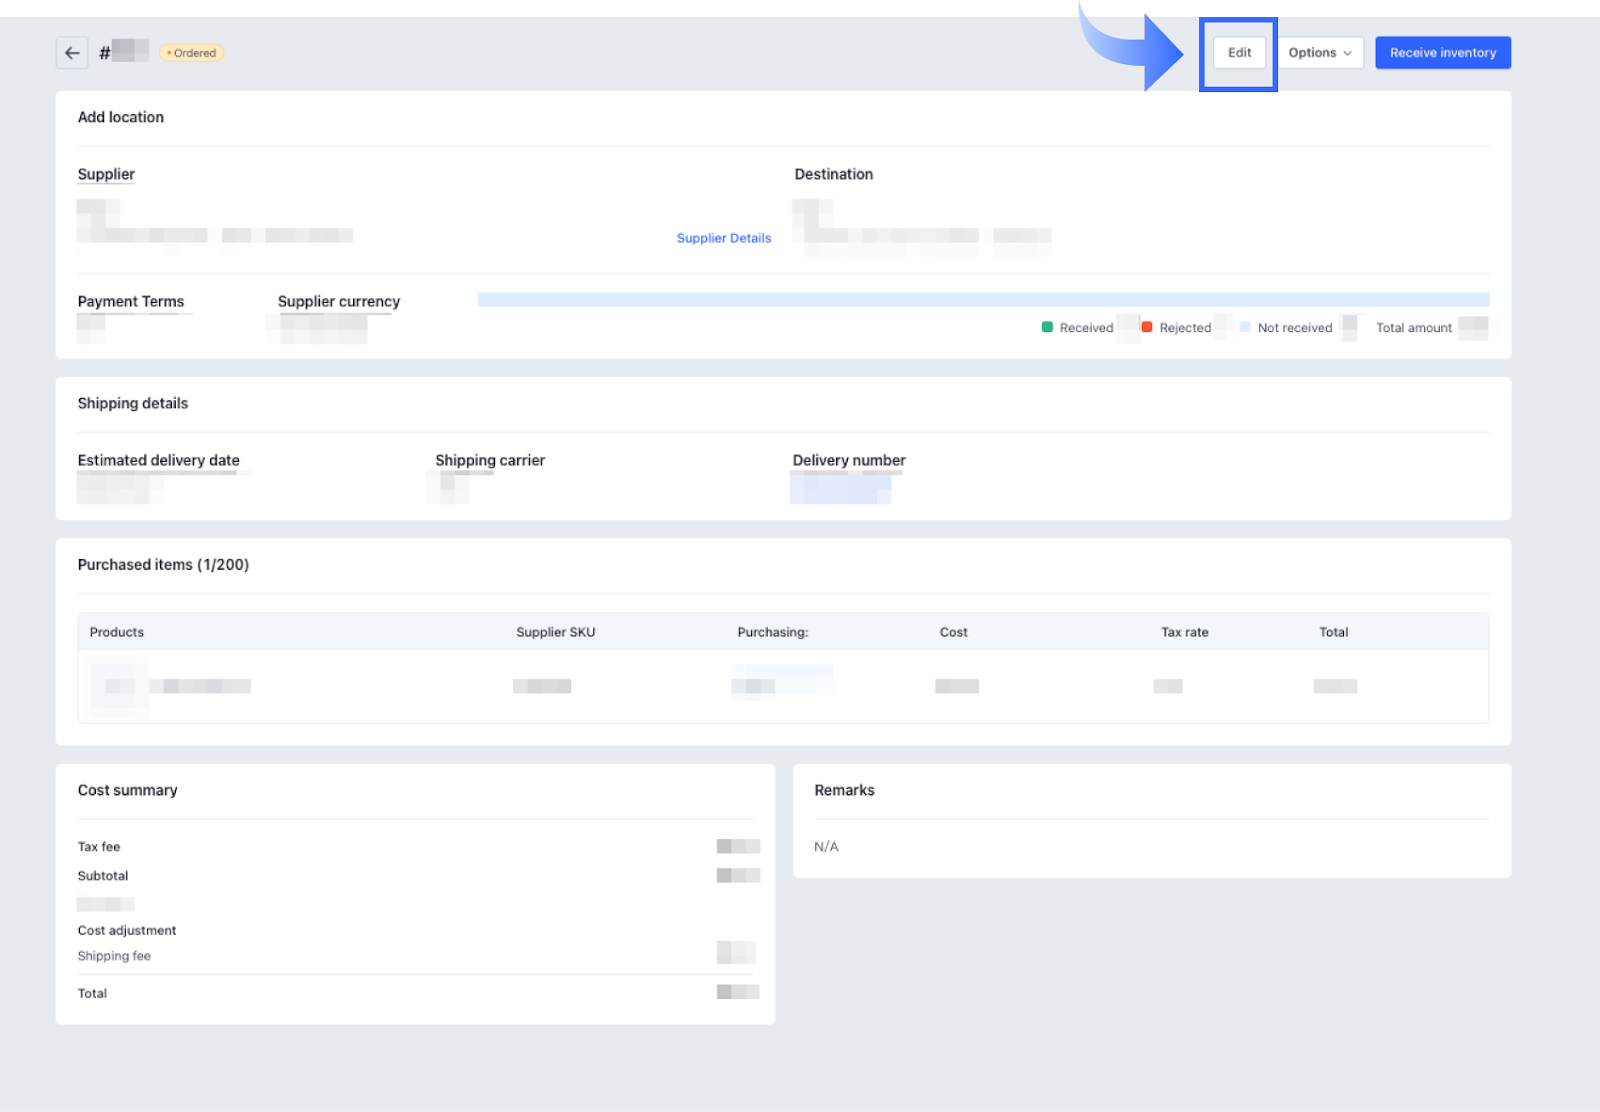Image resolution: width=1600 pixels, height=1112 pixels.
Task: Click the green Received legend swatch
Action: pyautogui.click(x=1047, y=327)
